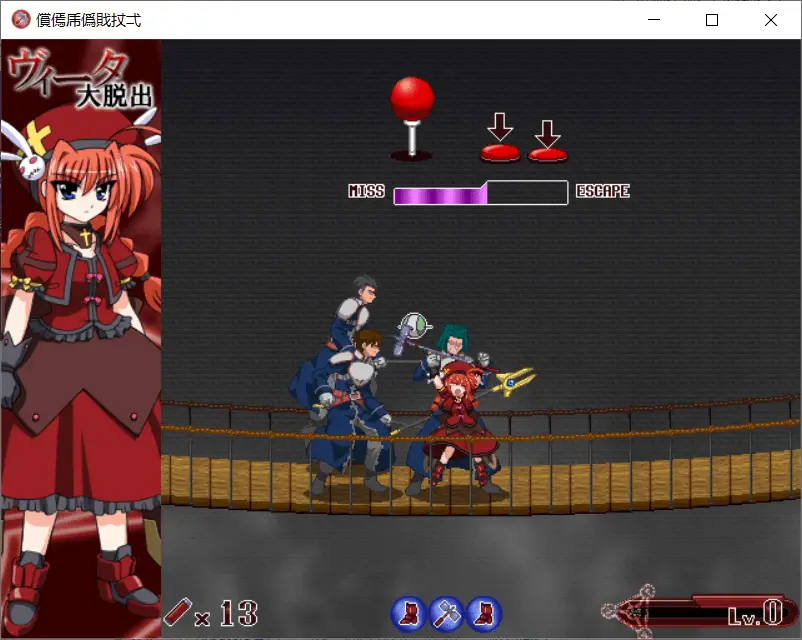Click the game's app icon in title bar
The height and width of the screenshot is (640, 802).
pos(20,19)
